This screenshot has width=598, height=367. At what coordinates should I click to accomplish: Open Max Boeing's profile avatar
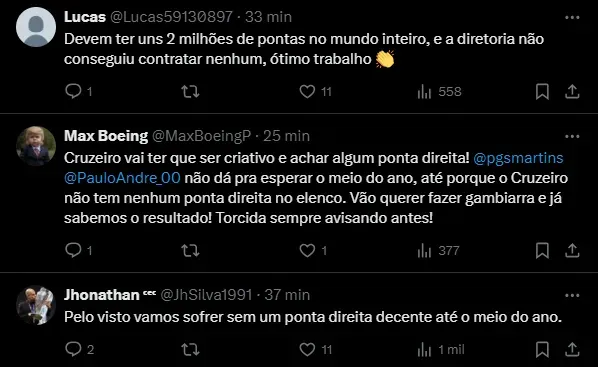pos(36,146)
